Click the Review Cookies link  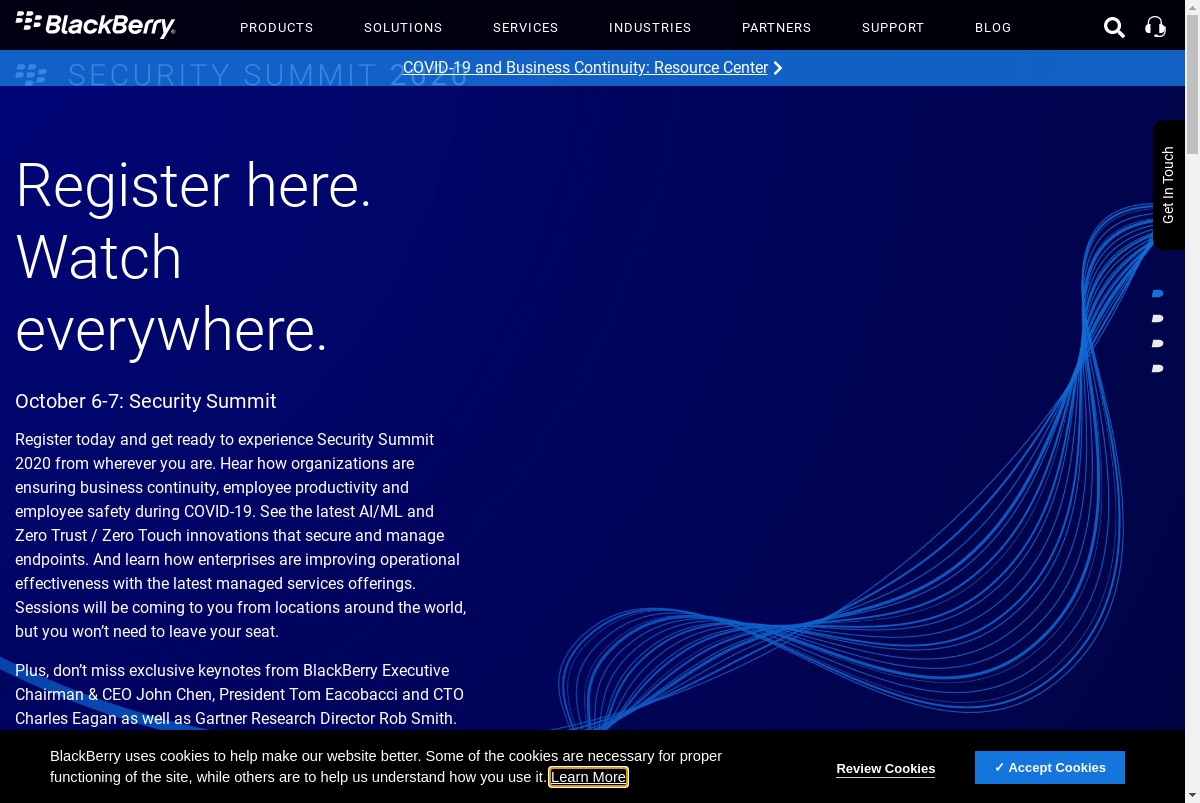(x=886, y=768)
